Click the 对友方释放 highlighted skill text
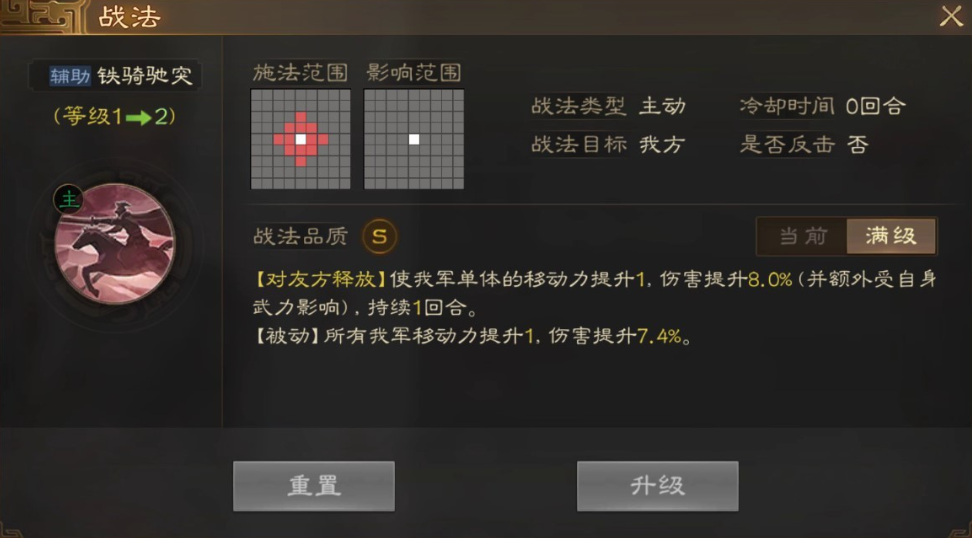972x538 pixels. pyautogui.click(x=320, y=280)
